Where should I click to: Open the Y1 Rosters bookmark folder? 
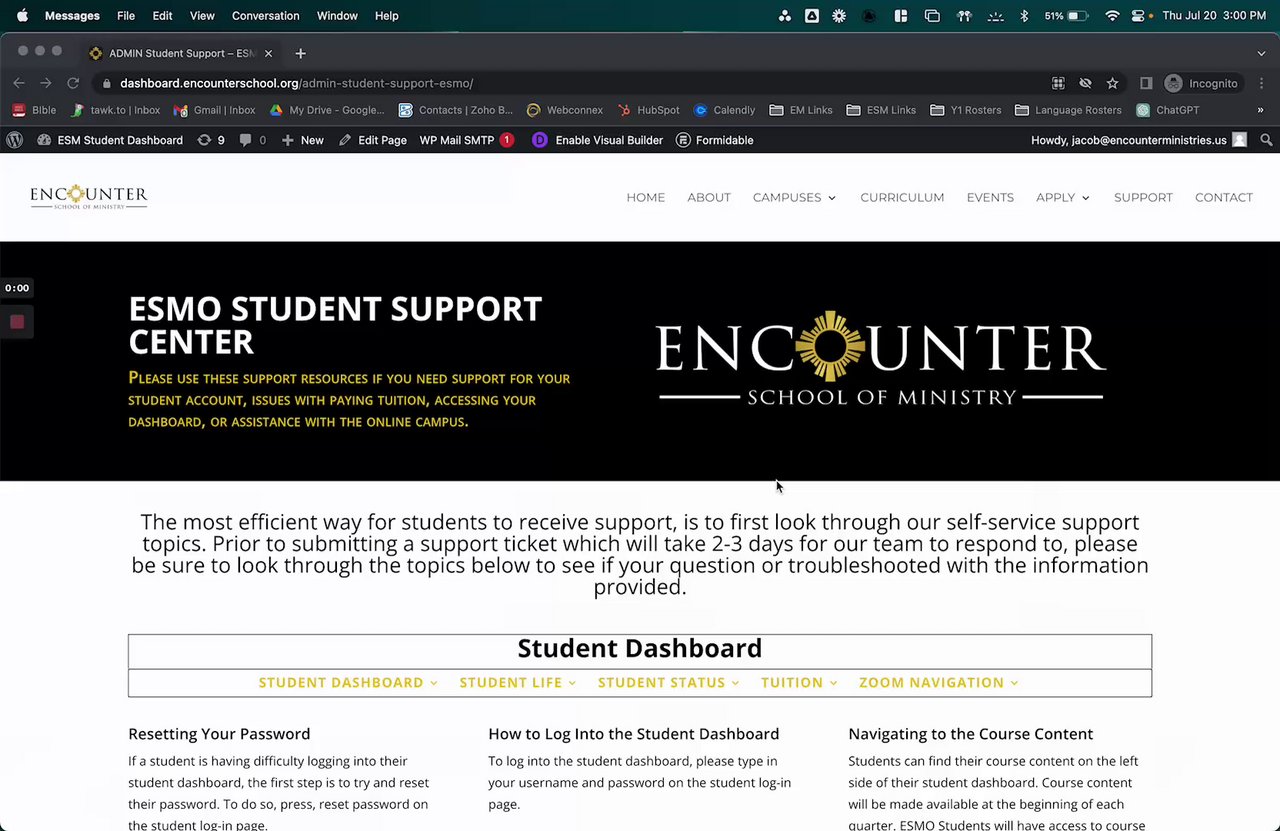[x=965, y=110]
